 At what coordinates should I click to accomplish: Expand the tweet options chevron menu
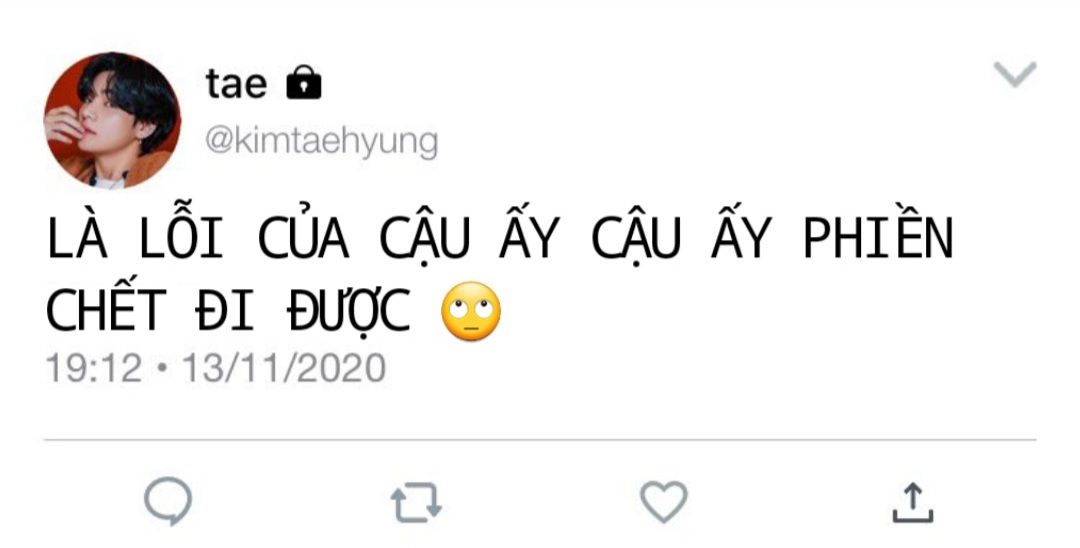click(x=1015, y=74)
